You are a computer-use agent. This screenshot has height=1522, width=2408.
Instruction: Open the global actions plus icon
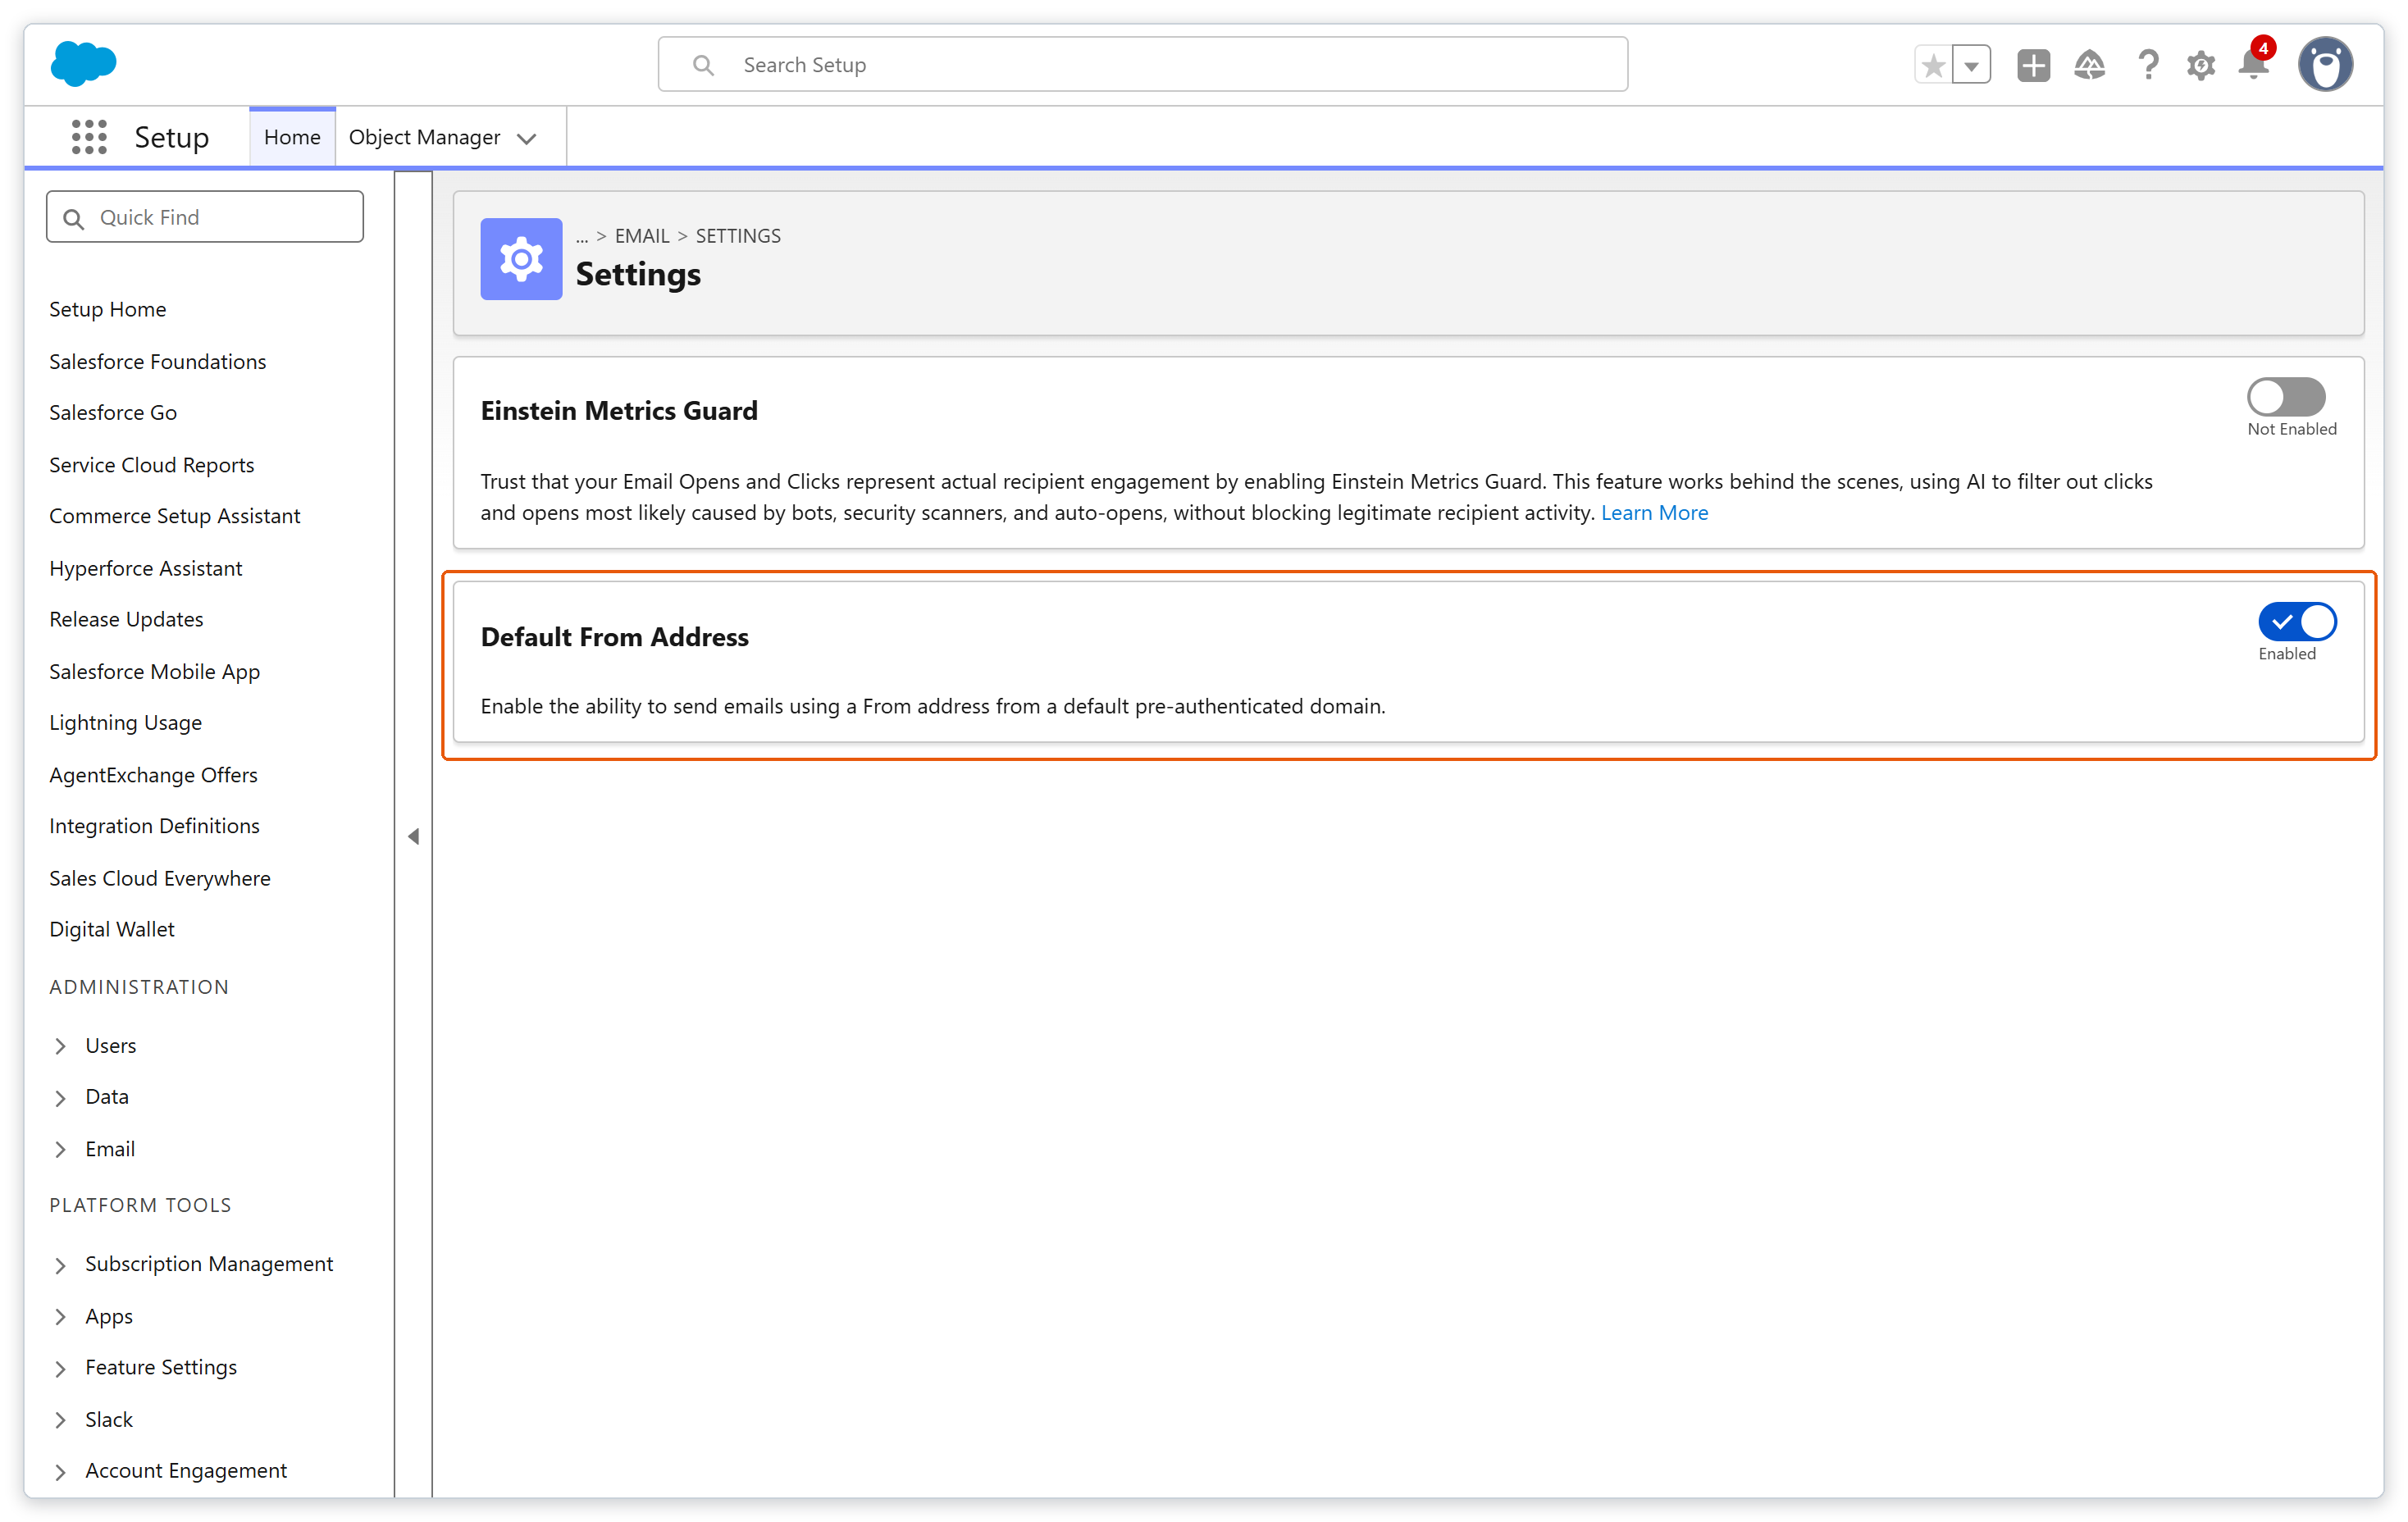pos(2033,65)
